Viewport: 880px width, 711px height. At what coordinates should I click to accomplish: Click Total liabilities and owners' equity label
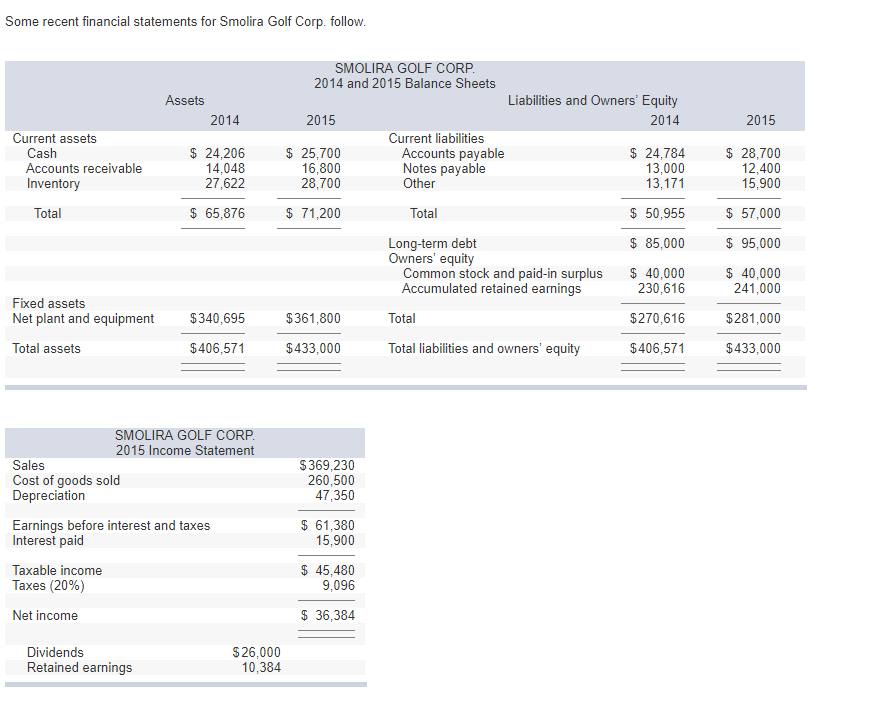click(x=486, y=348)
